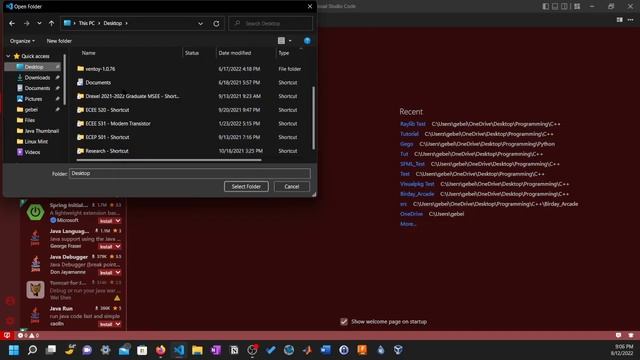Screen dimensions: 640x360
Task: Cancel the Open Folder dialog
Action: click(291, 187)
